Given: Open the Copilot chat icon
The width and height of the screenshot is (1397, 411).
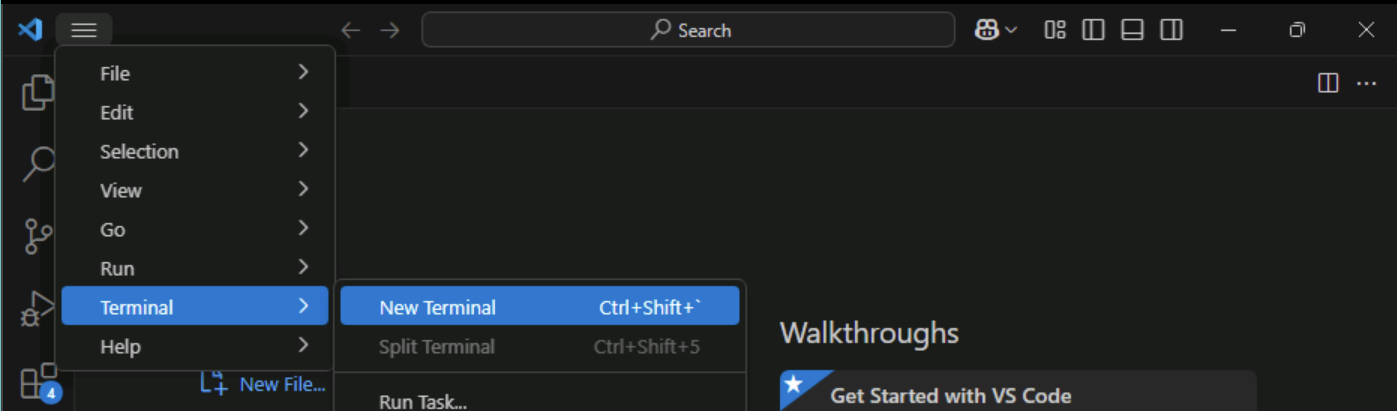Looking at the screenshot, I should (x=987, y=30).
